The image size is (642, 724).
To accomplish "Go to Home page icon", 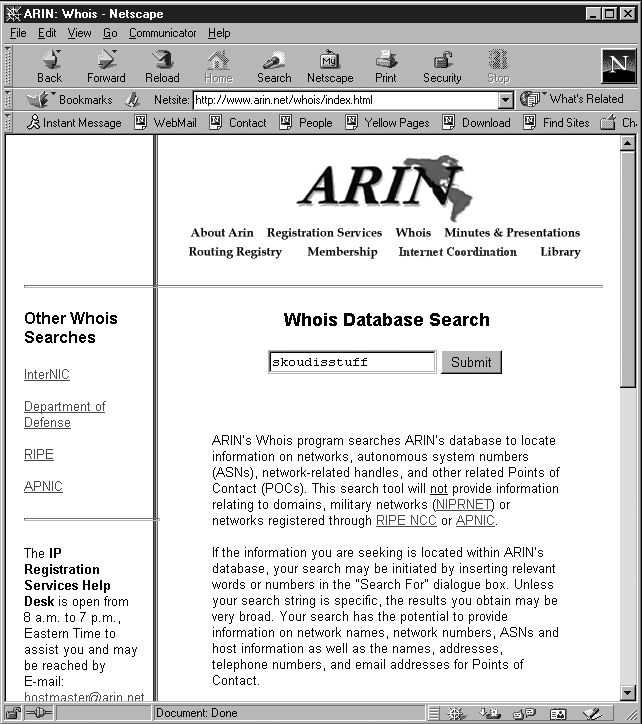I will click(218, 66).
